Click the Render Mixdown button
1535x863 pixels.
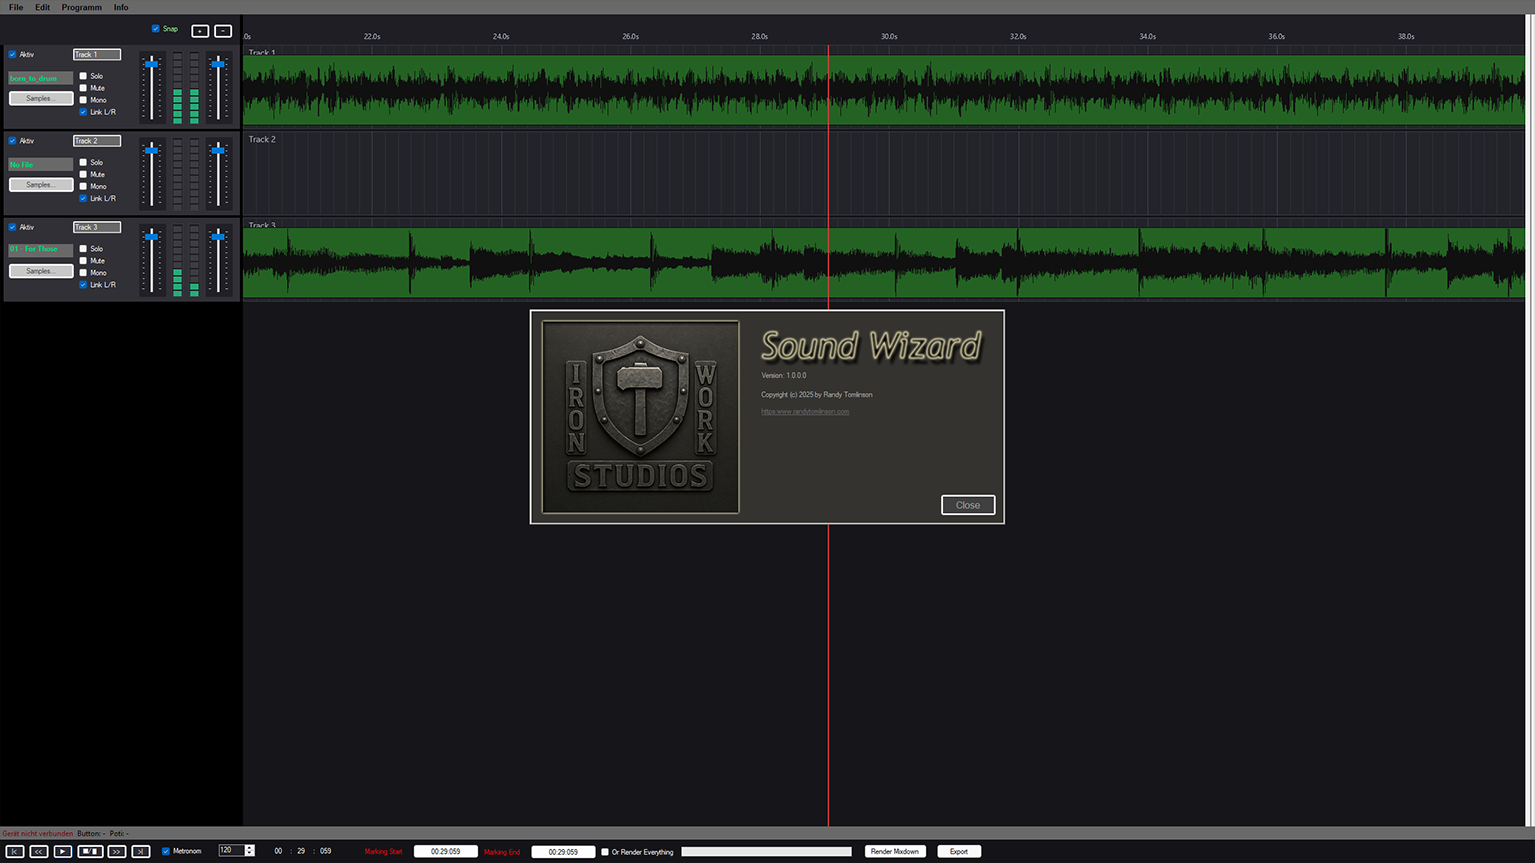[895, 851]
